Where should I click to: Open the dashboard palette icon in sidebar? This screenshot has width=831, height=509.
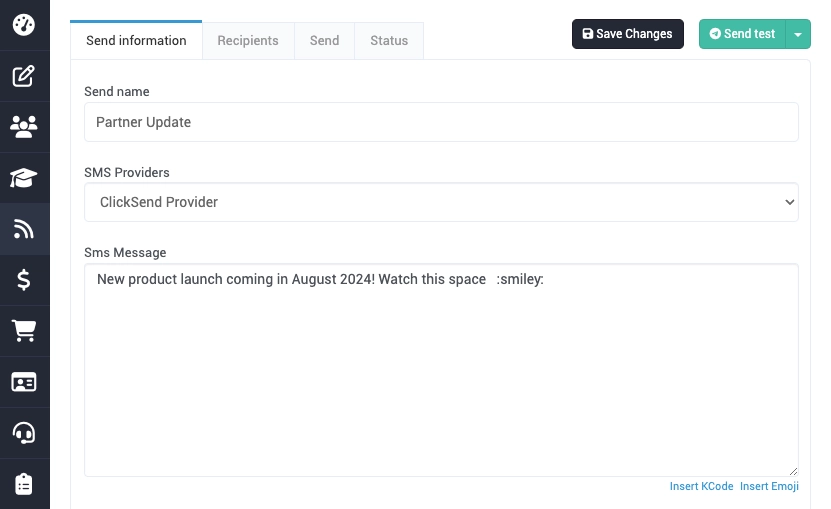[24, 24]
